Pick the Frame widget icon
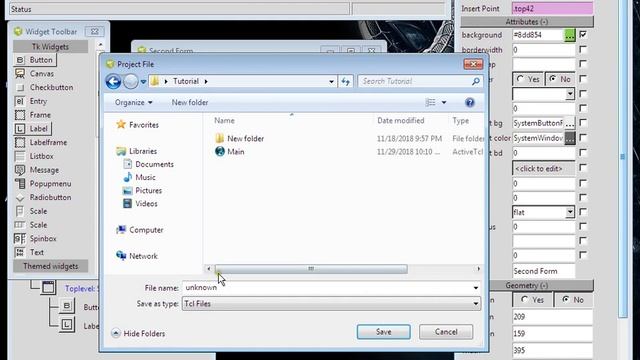 20,115
